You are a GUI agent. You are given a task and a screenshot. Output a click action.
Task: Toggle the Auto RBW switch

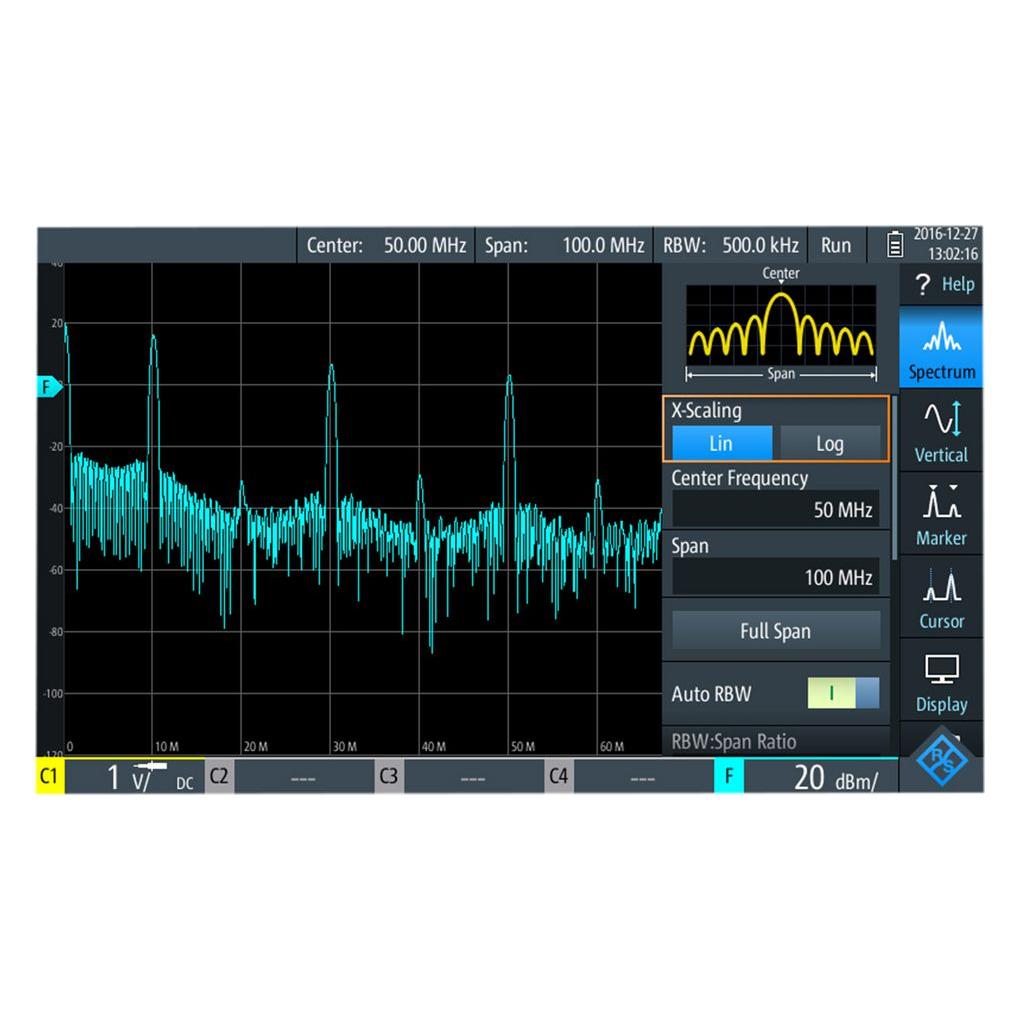(843, 693)
